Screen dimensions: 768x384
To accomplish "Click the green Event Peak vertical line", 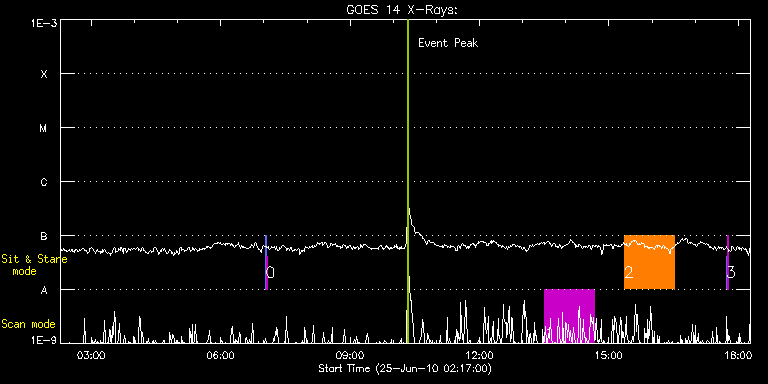I will click(x=408, y=181).
